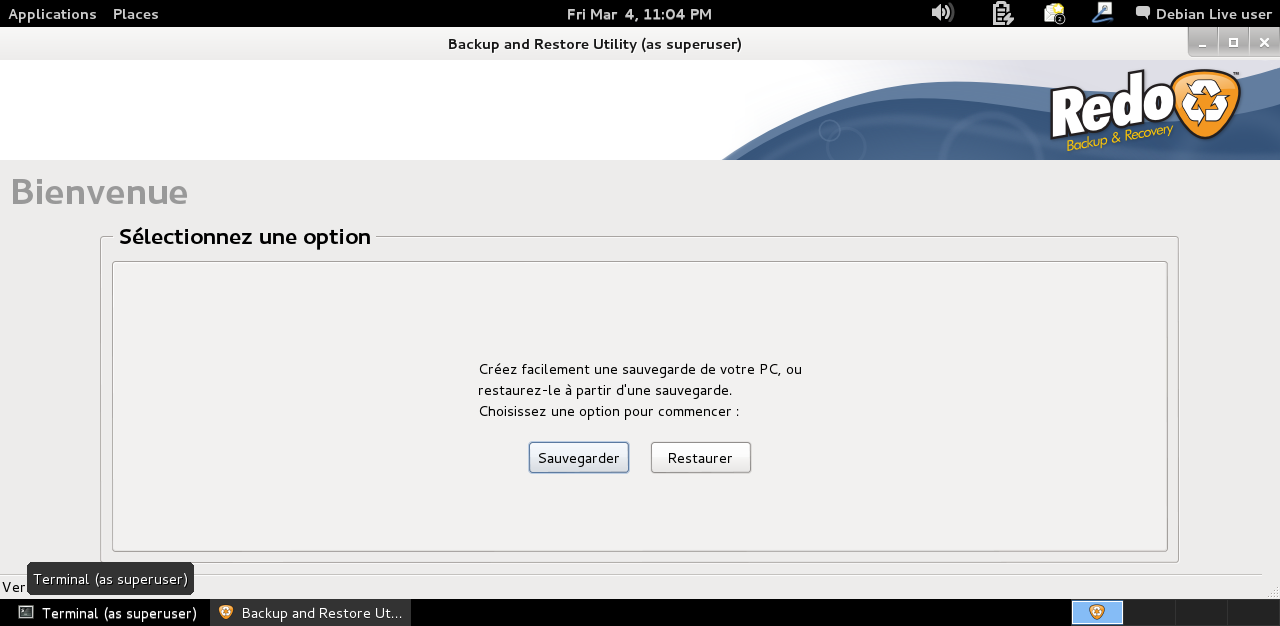The height and width of the screenshot is (626, 1280).
Task: Switch to Terminal (as superuser) in taskbar
Action: [x=108, y=613]
